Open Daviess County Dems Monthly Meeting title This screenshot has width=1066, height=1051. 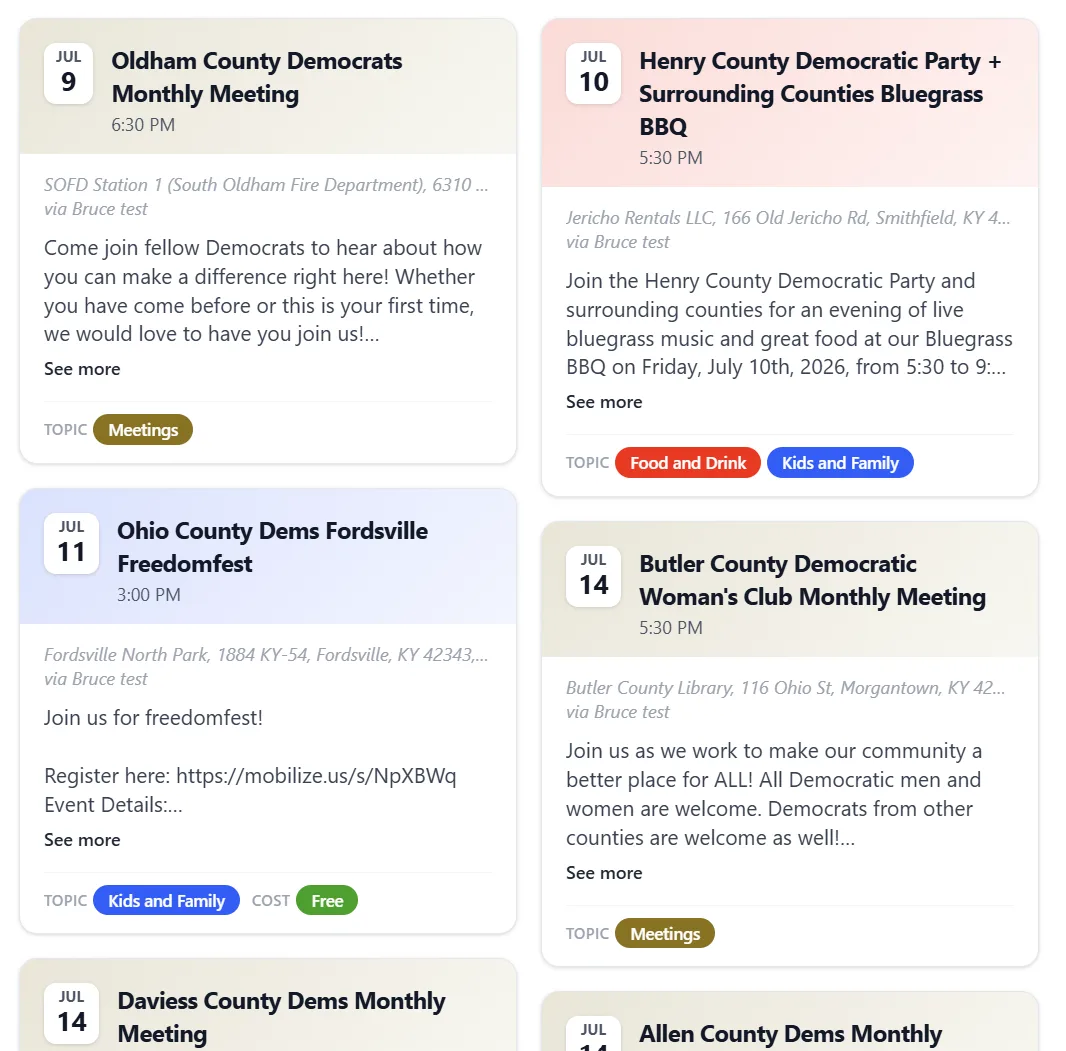point(281,1017)
